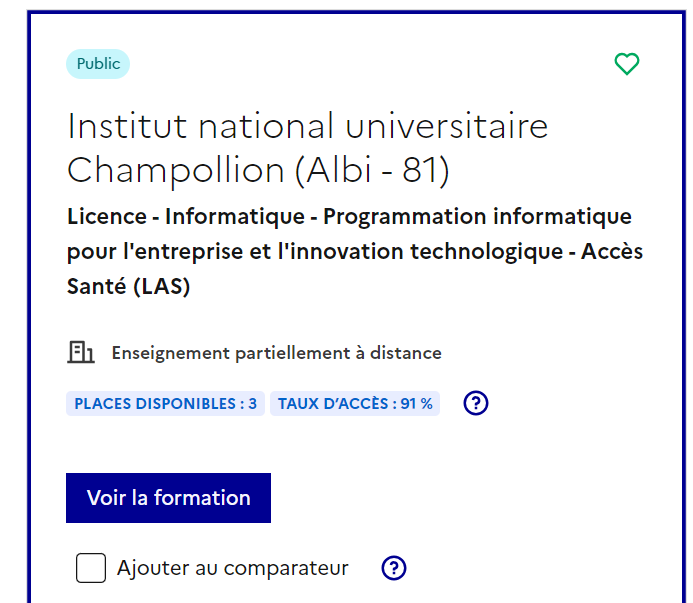Click the (Albi - 81) location text
Viewport: 693px width, 603px height.
[372, 171]
